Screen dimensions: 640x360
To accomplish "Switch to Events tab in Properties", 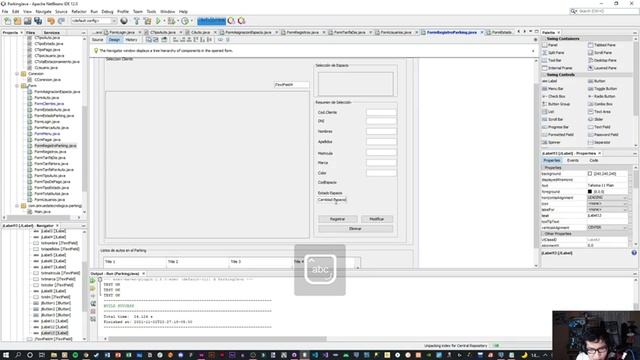I will click(573, 160).
